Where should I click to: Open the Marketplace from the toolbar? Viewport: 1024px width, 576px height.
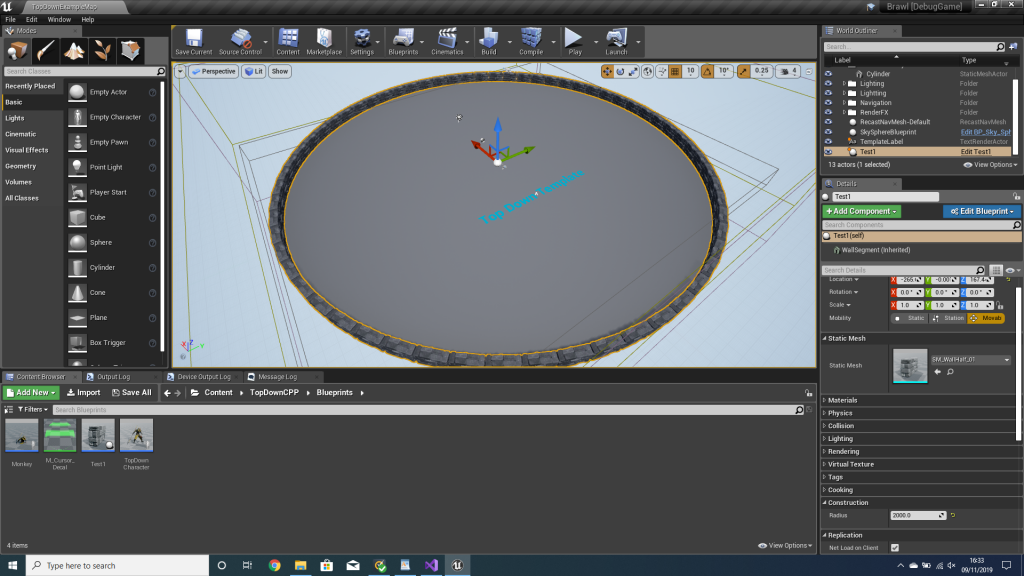[323, 41]
